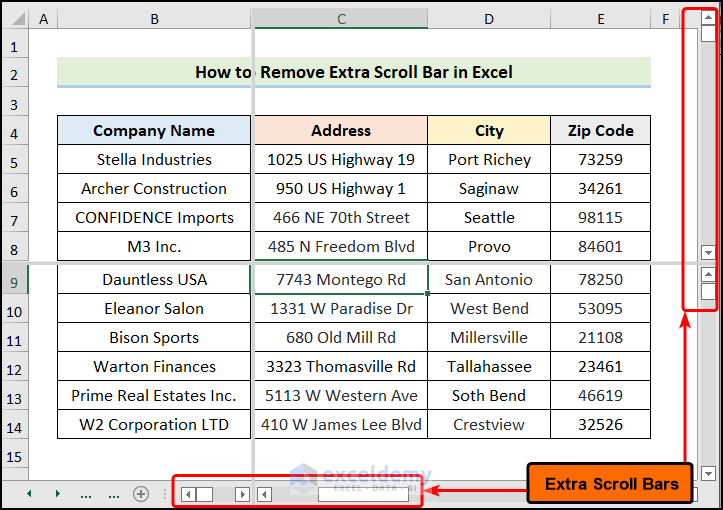Viewport: 723px width, 510px height.
Task: Select zip code cell '84601'
Action: (600, 247)
